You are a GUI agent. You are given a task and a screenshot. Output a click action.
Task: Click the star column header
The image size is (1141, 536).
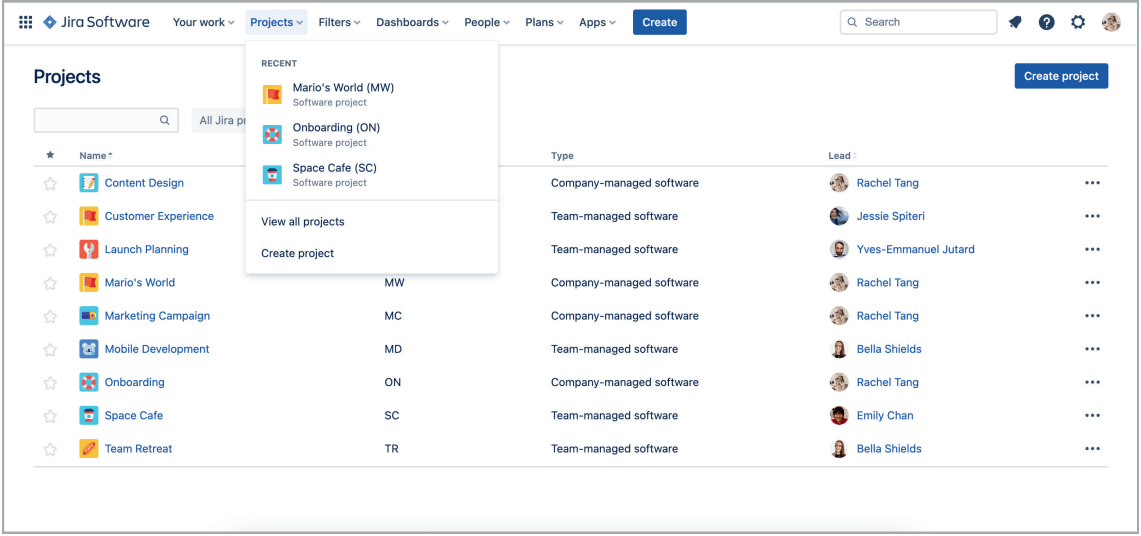pos(50,155)
